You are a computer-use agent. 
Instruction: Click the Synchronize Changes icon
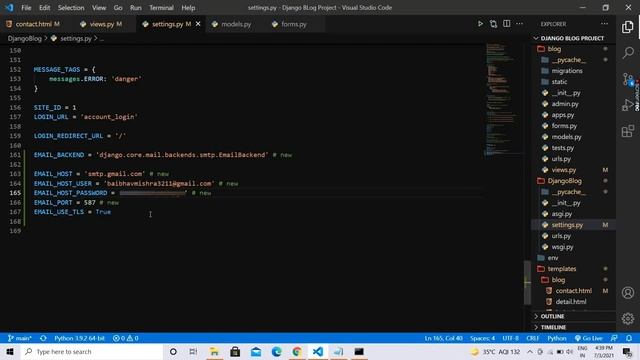[43, 338]
